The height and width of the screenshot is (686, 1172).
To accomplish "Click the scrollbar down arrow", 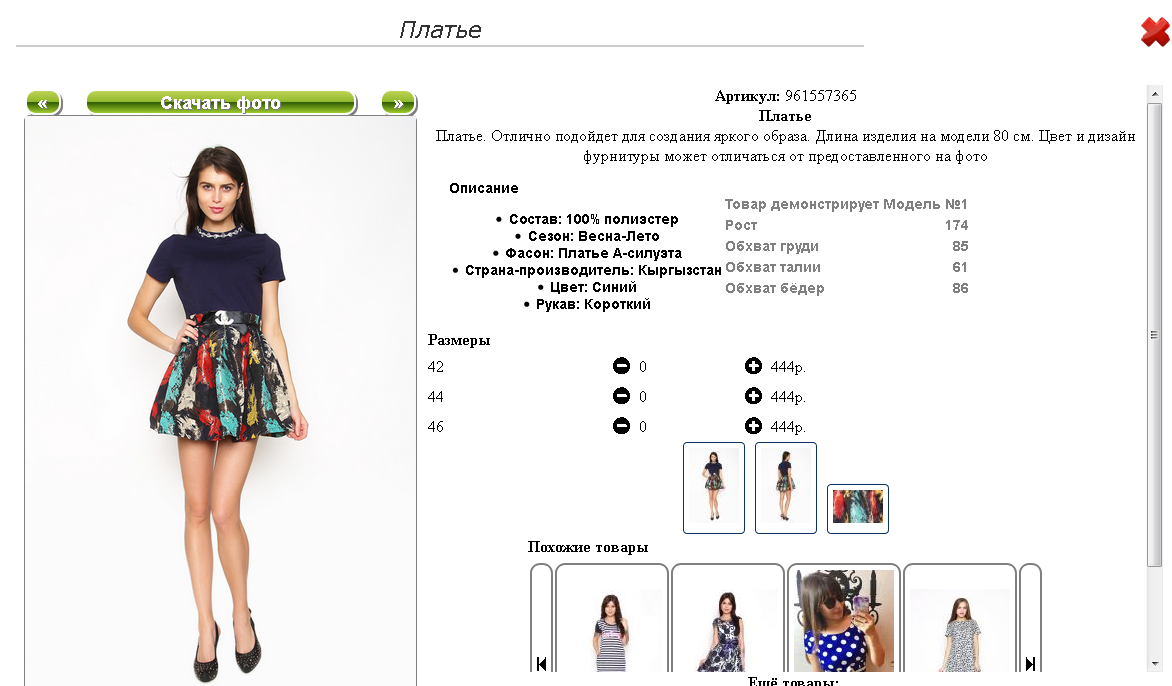I will 1155,664.
